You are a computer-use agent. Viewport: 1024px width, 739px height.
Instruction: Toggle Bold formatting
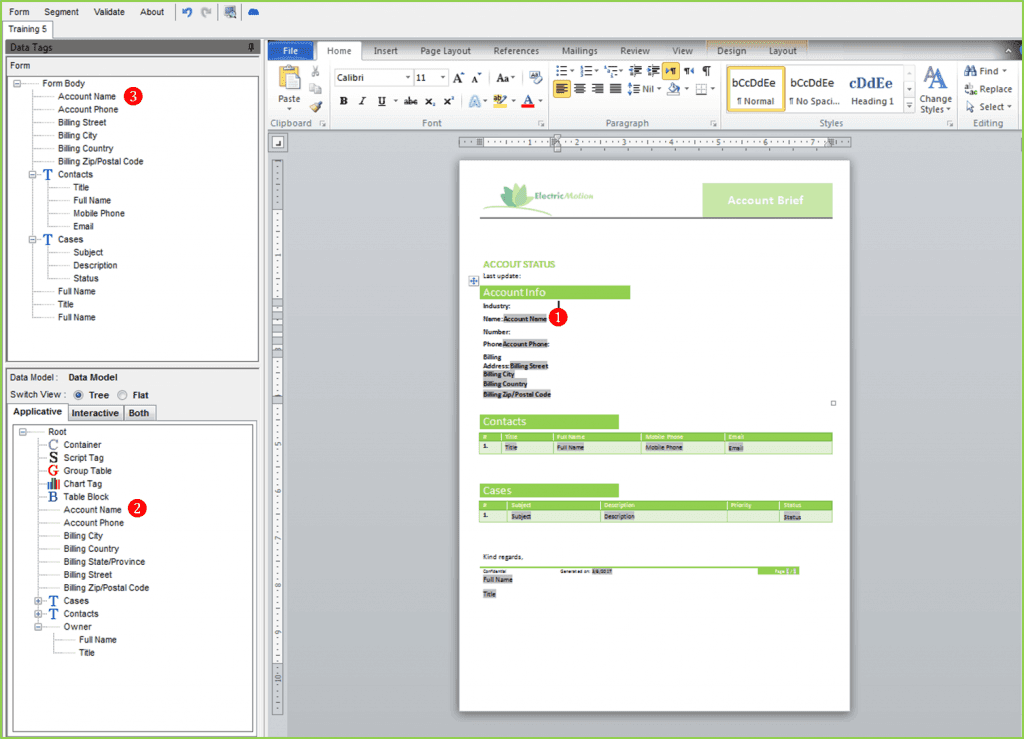[x=344, y=101]
